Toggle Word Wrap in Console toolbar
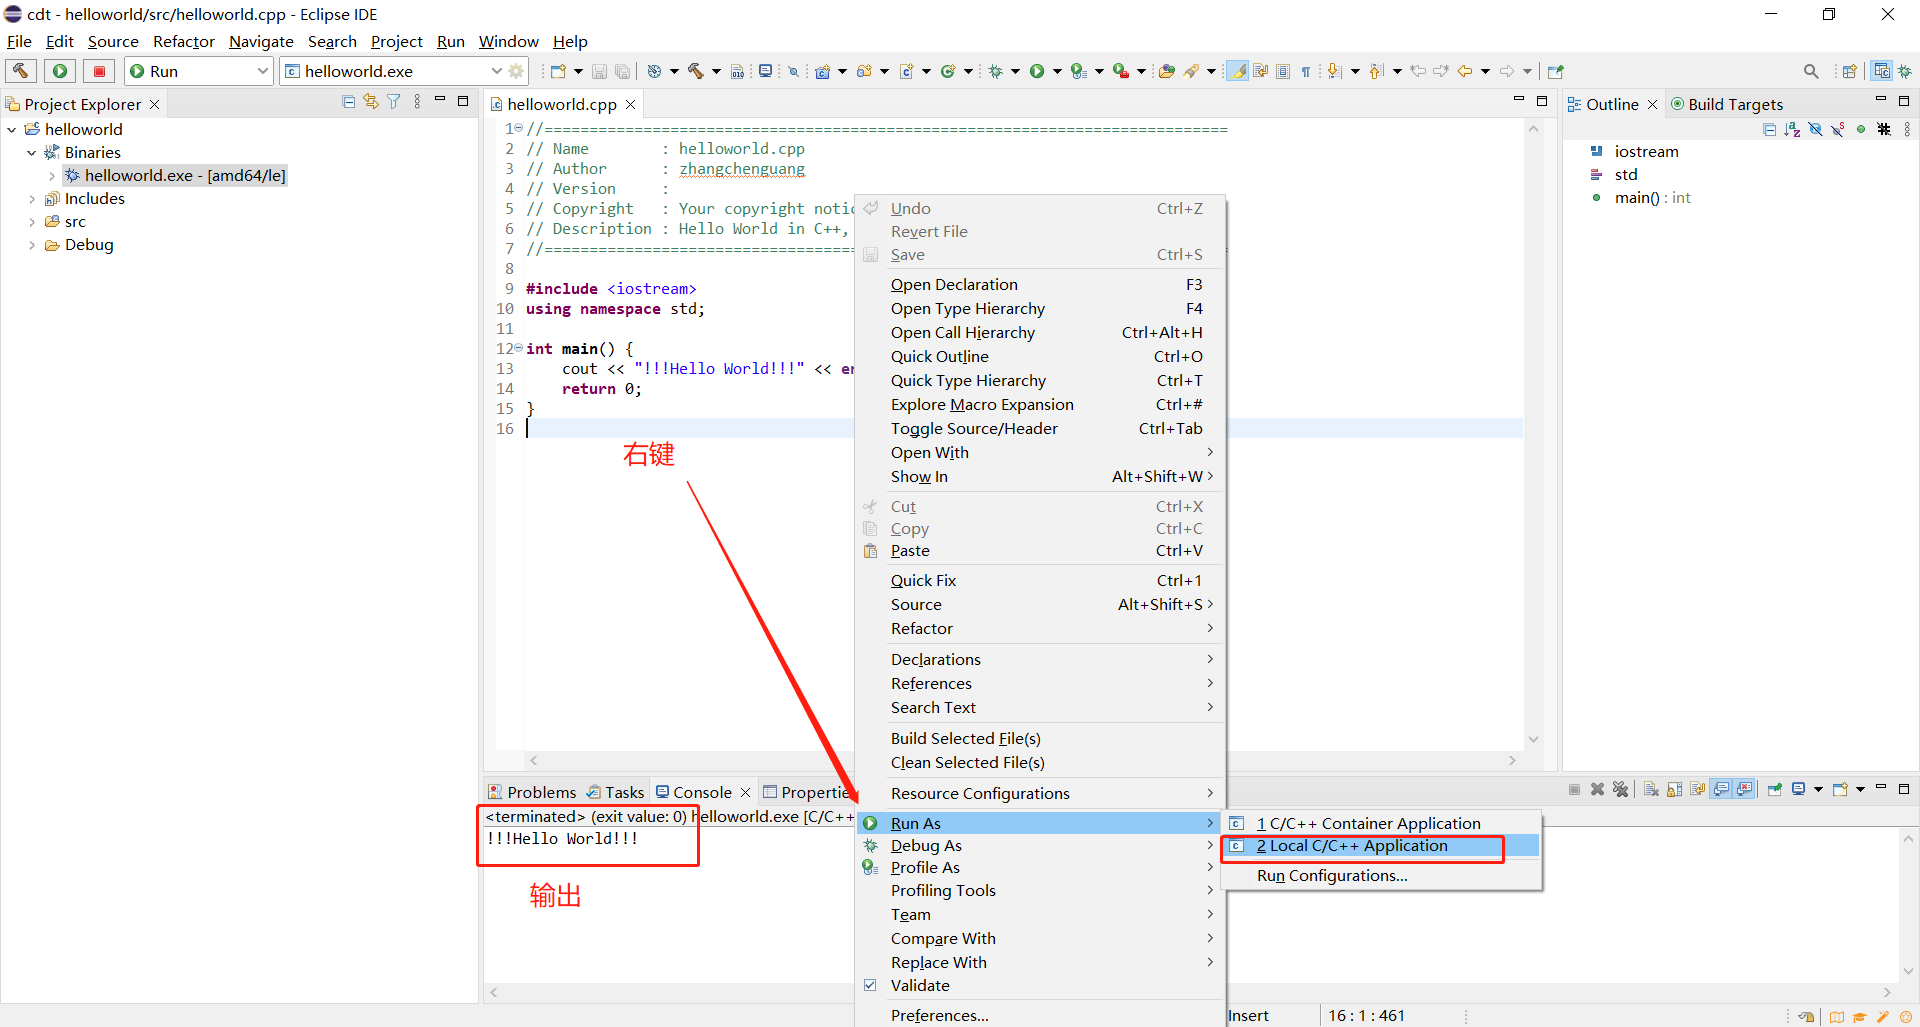Screen dimensions: 1920x1027 [x=1698, y=789]
